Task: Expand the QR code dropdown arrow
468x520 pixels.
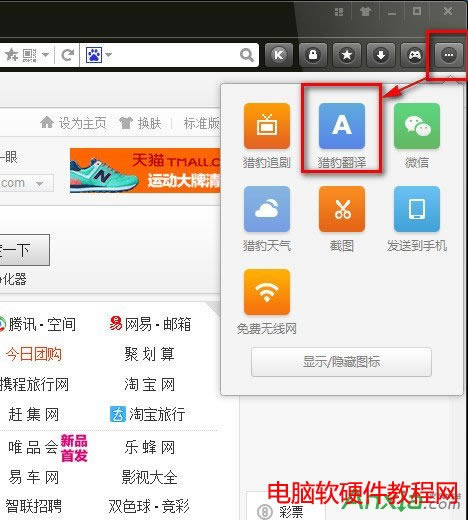Action: 45,54
